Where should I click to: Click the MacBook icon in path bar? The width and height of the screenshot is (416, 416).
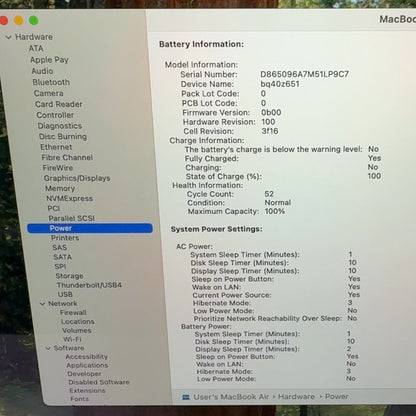[x=186, y=397]
